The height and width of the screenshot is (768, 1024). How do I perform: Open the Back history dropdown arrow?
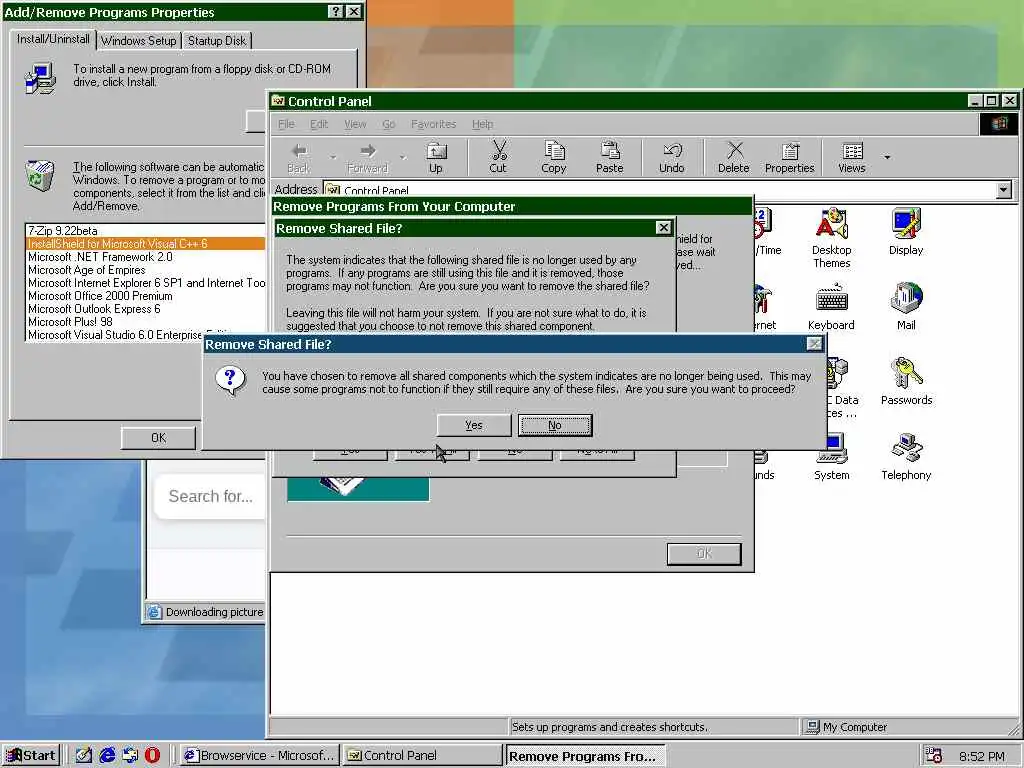click(333, 157)
